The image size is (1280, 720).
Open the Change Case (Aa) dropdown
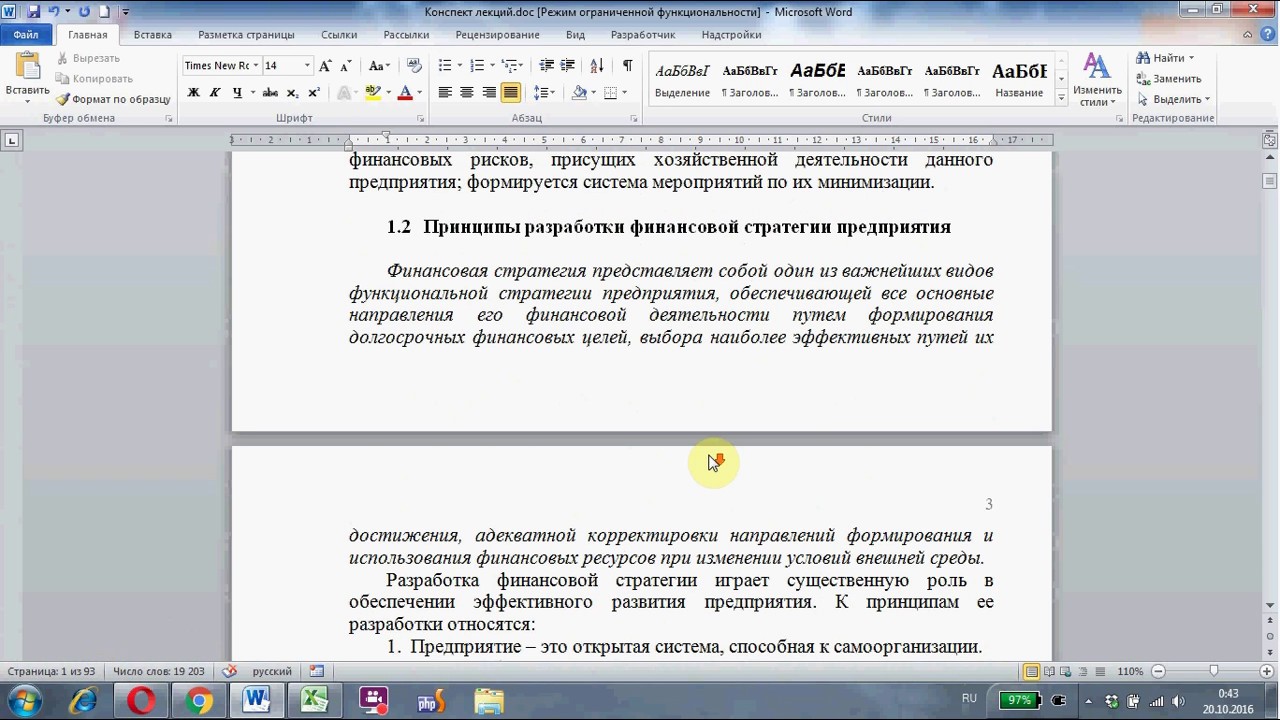(379, 66)
